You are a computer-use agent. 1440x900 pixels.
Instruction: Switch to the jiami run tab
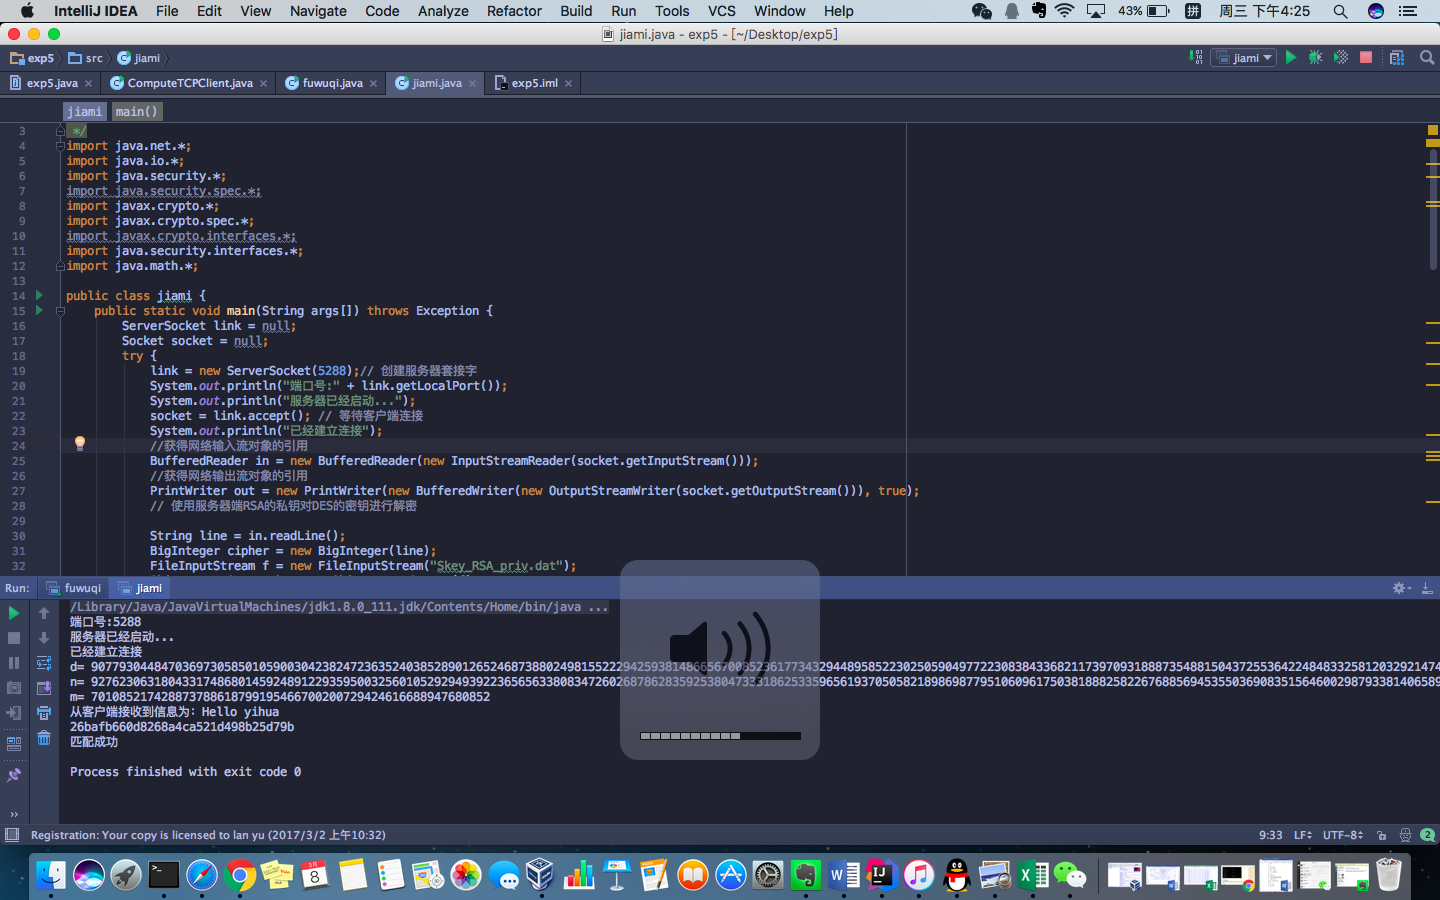[x=140, y=588]
